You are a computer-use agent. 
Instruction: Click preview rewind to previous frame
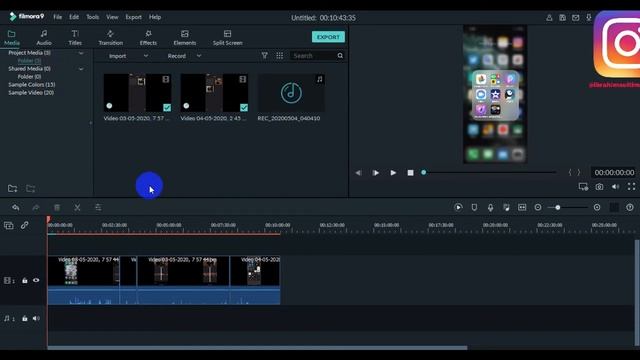(x=358, y=173)
